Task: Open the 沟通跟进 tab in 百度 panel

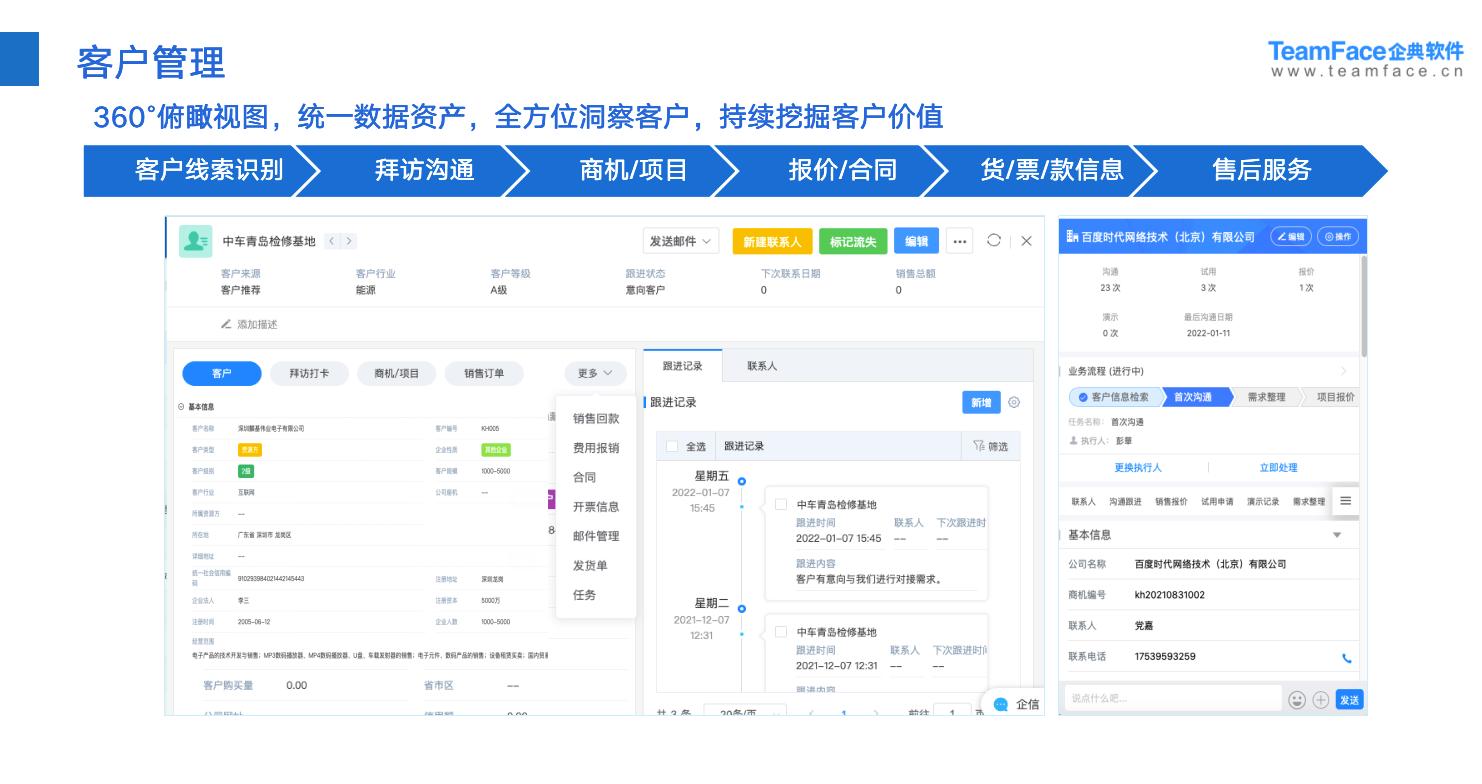Action: click(1125, 501)
